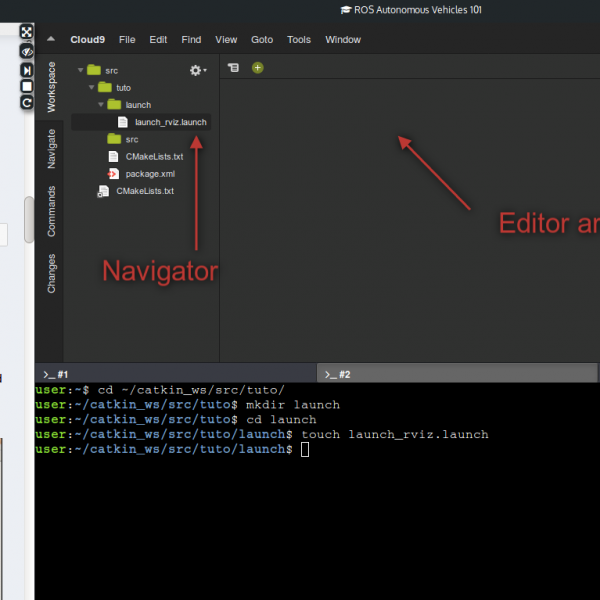The image size is (600, 600).
Task: Select the Workspace side tab
Action: (51, 87)
